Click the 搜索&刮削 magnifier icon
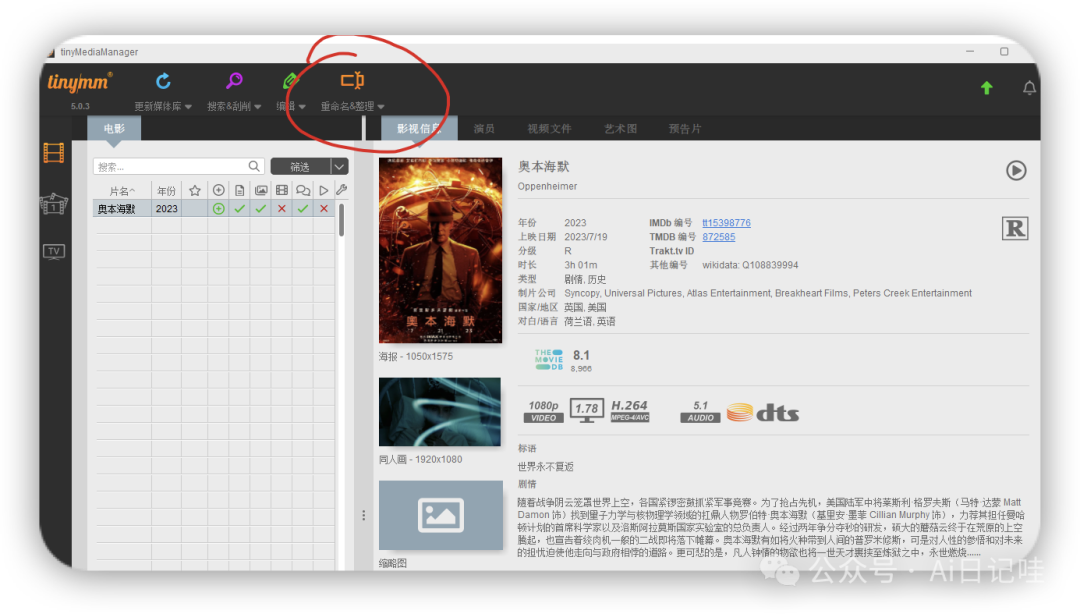Viewport: 1080px width, 614px height. 234,81
